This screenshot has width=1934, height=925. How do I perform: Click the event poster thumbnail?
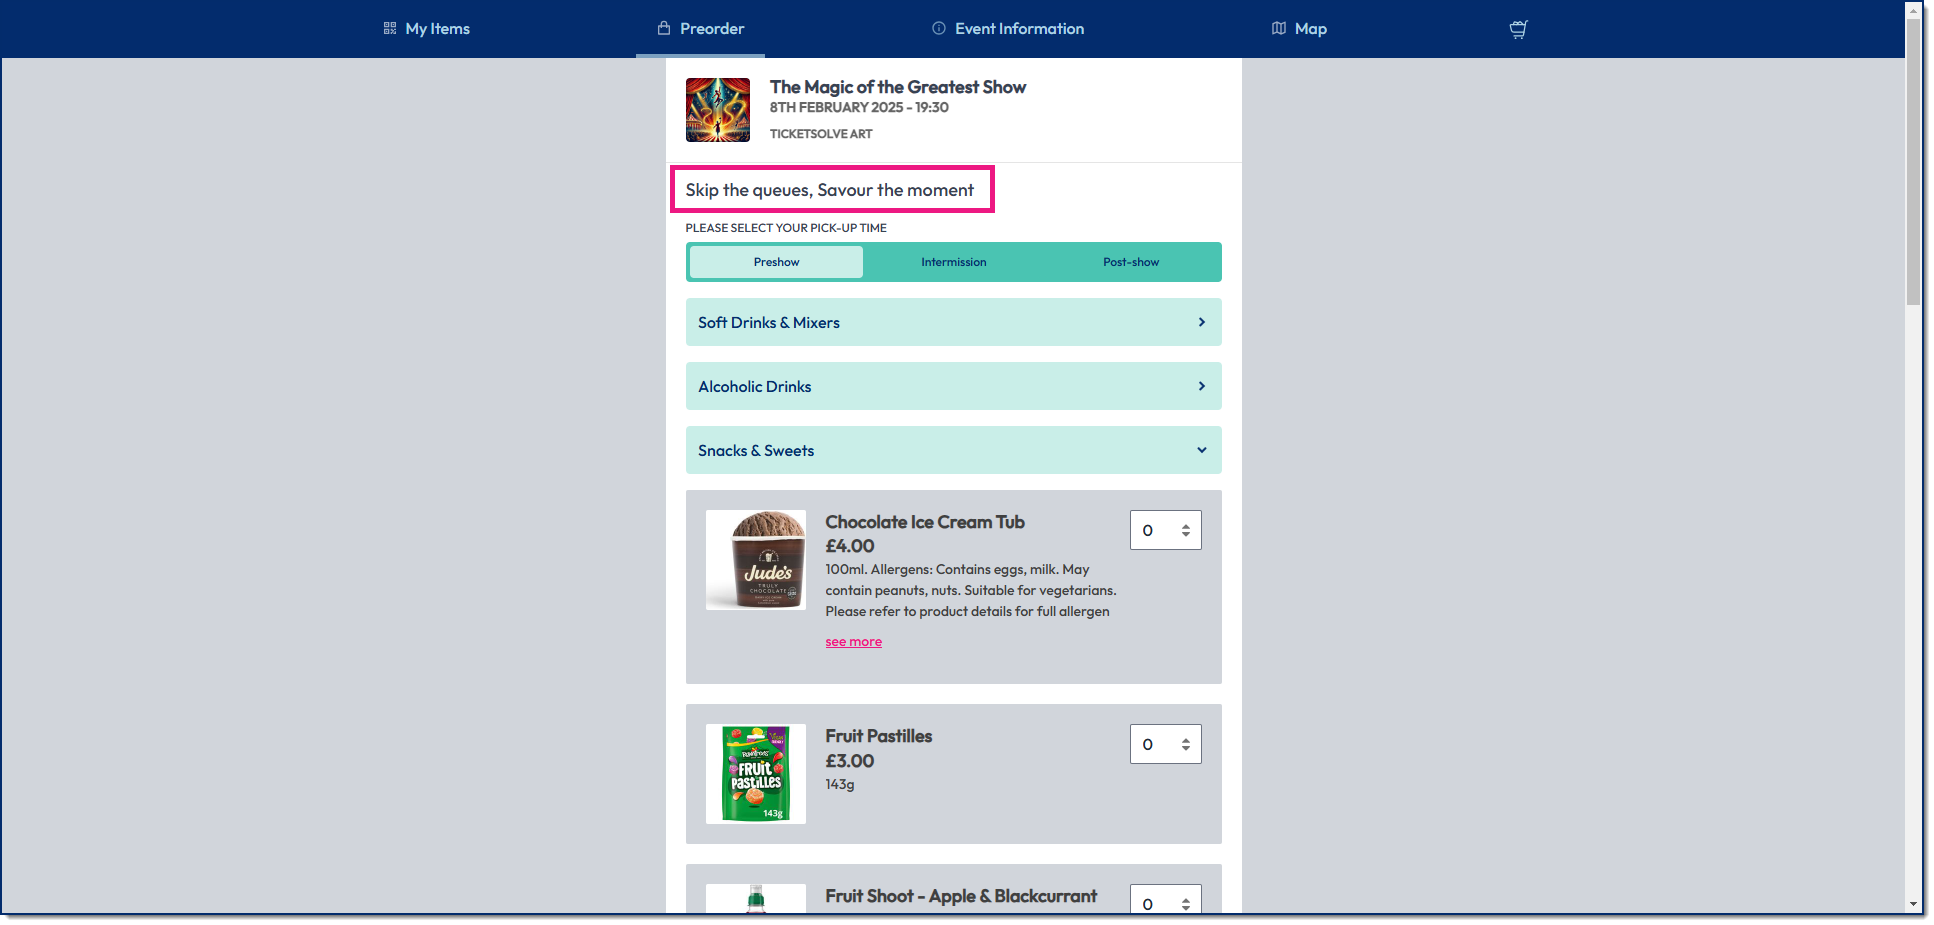pyautogui.click(x=717, y=110)
